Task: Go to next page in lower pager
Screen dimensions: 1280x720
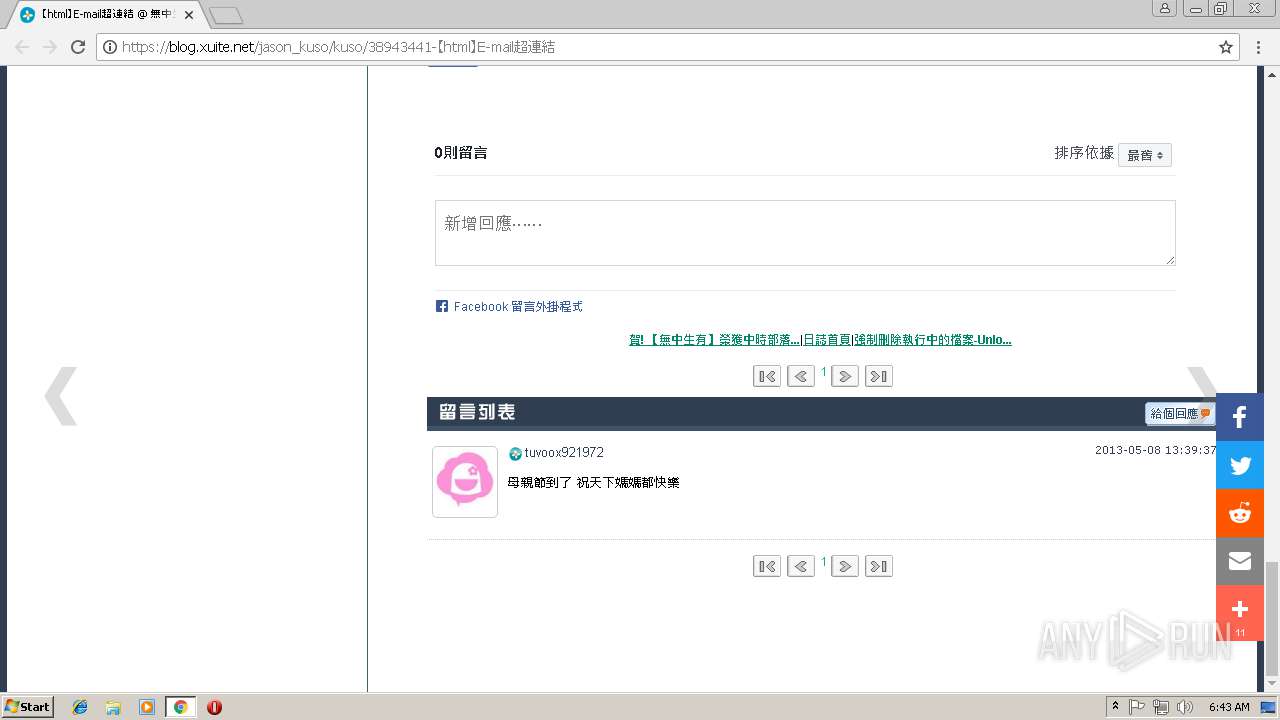Action: (x=845, y=566)
